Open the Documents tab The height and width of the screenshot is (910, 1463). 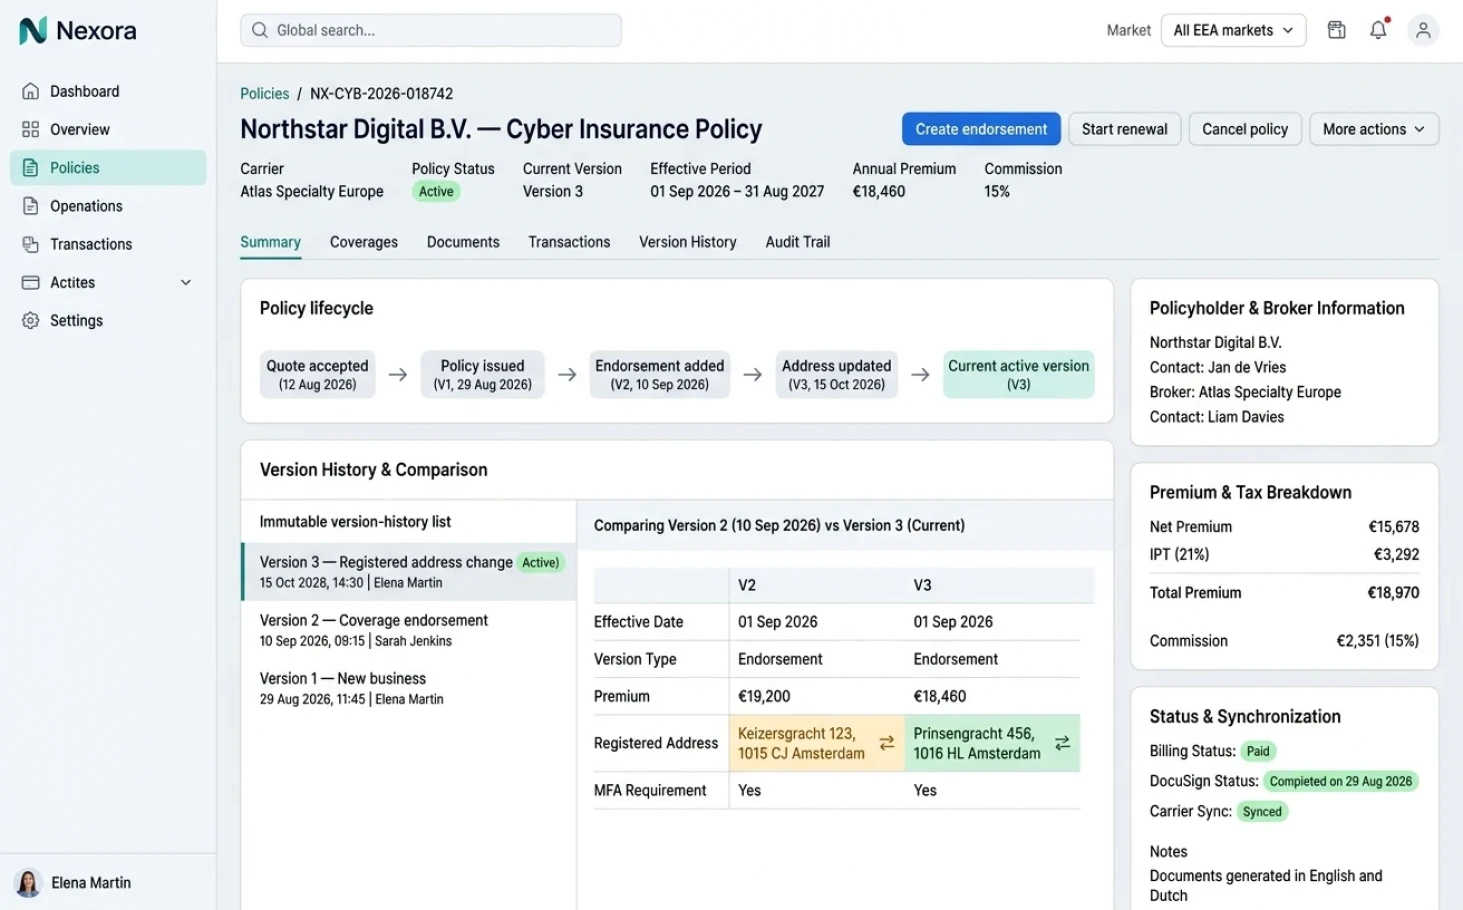click(463, 242)
